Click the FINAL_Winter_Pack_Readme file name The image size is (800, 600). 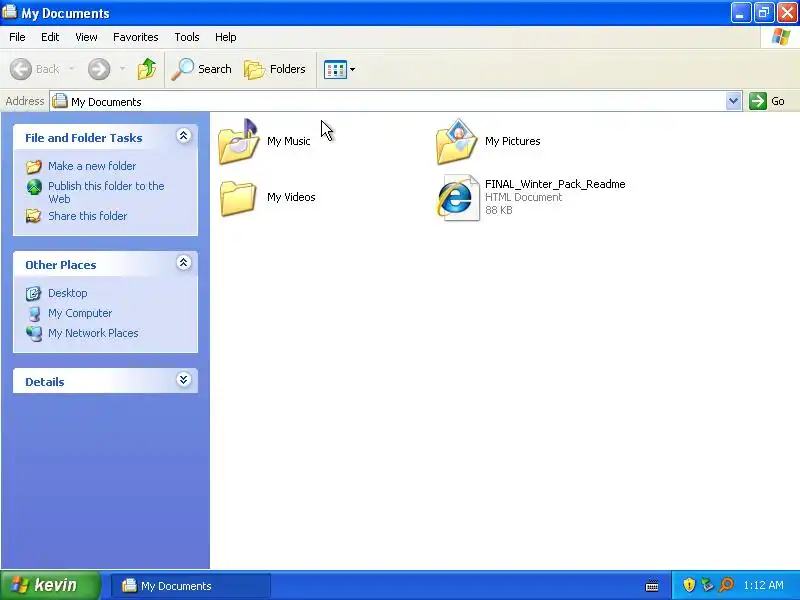click(555, 184)
